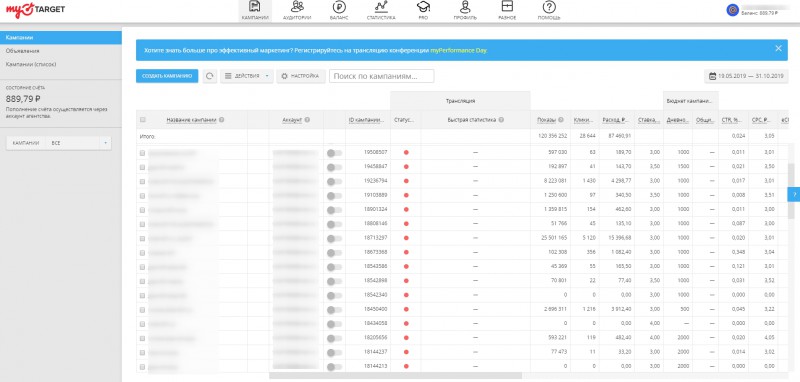Screen dimensions: 800x382
Task: Click the red status dot for campaign 18542340
Action: 406,295
